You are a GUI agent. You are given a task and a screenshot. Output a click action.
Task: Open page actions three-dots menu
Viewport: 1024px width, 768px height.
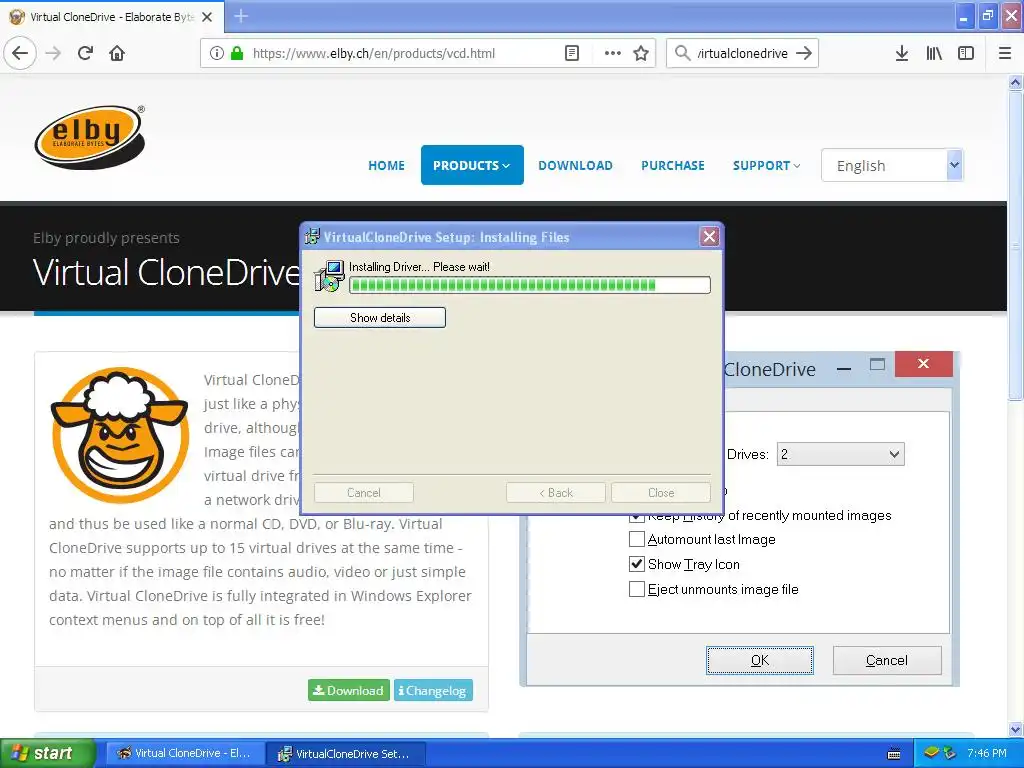click(x=613, y=53)
